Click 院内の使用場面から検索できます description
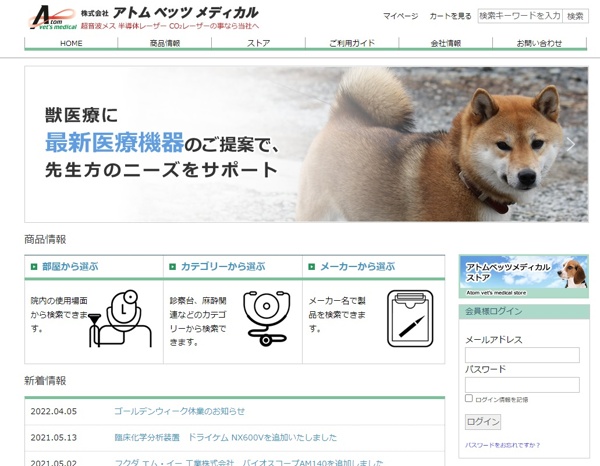 59,314
